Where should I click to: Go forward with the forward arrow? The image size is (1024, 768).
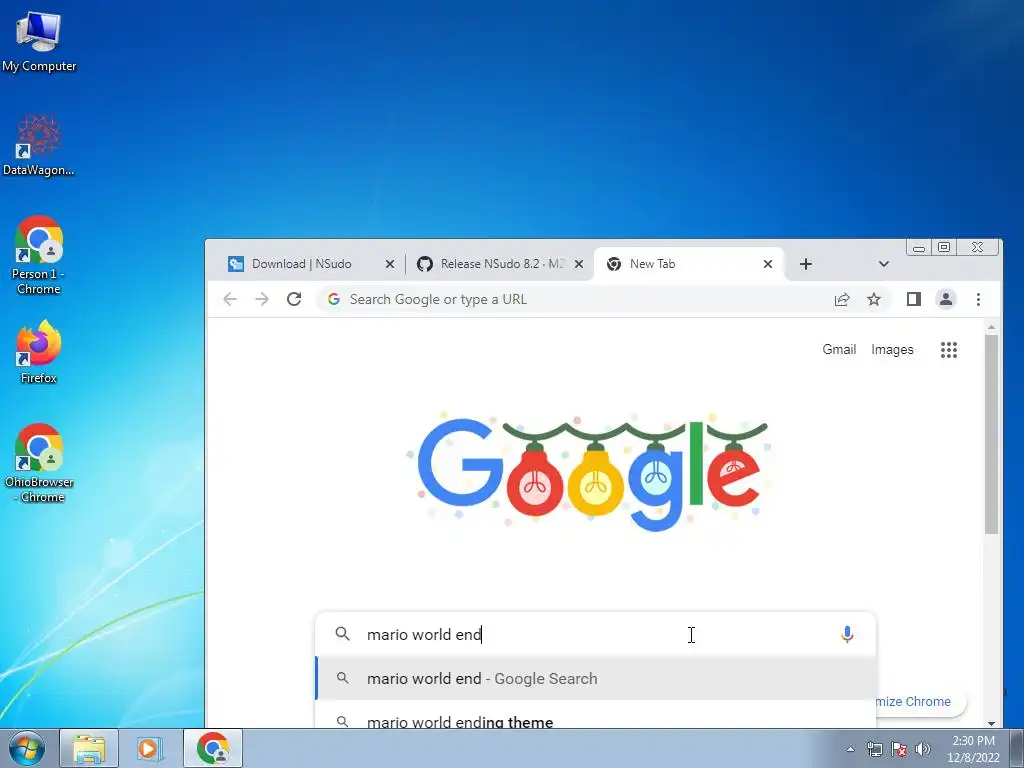click(x=262, y=299)
